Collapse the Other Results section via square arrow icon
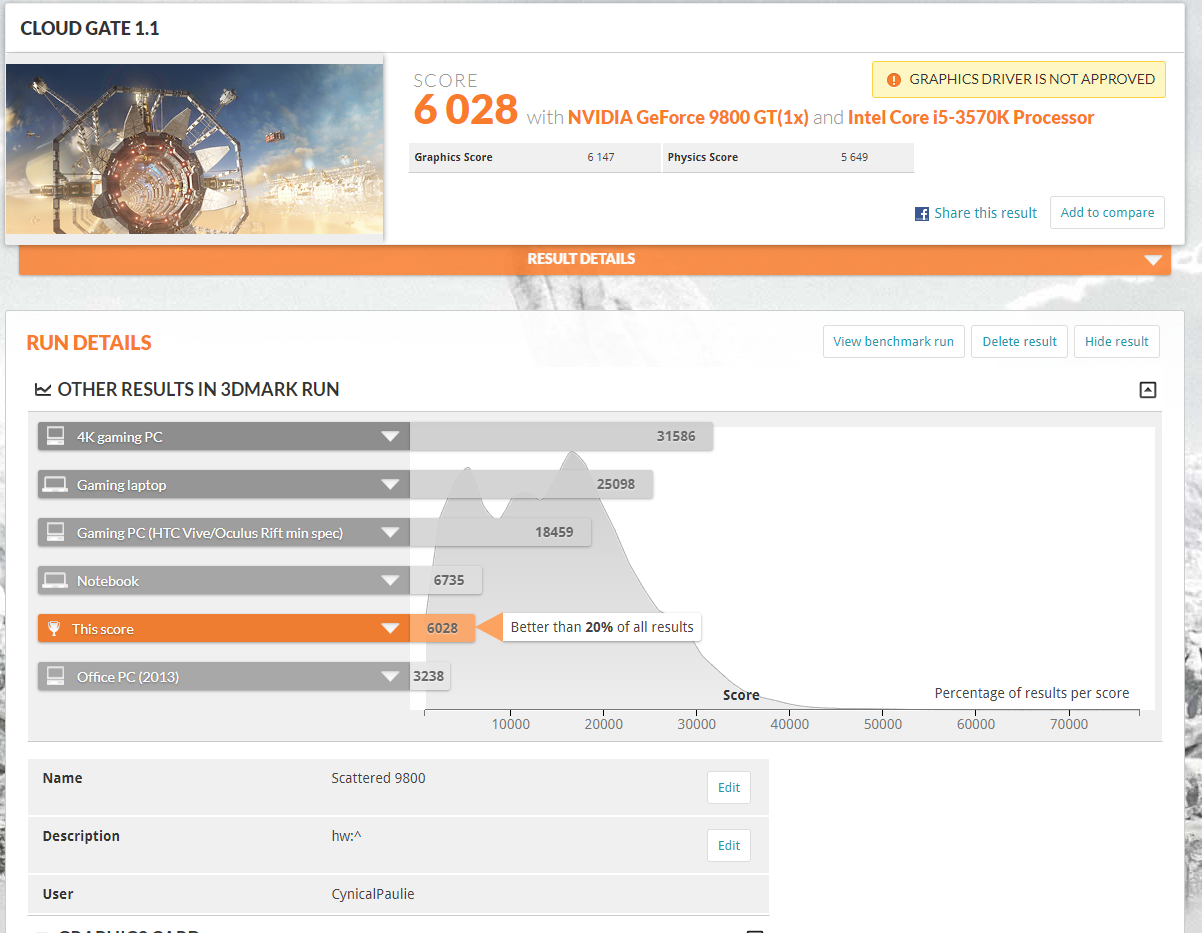 tap(1148, 390)
